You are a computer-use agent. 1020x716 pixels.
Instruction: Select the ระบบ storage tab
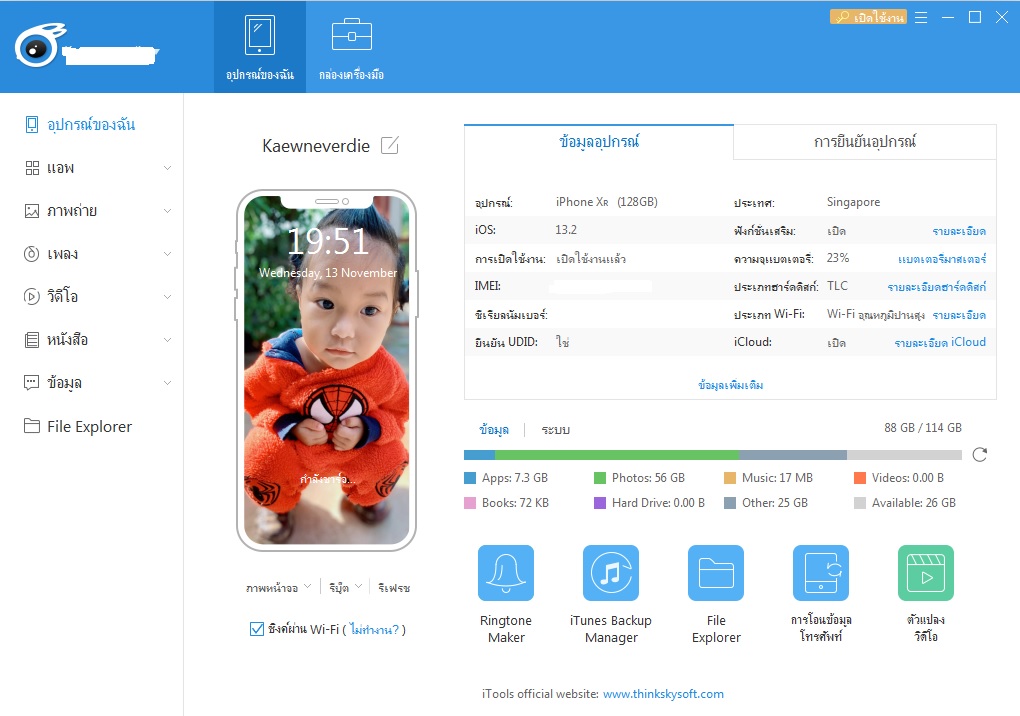[x=556, y=429]
